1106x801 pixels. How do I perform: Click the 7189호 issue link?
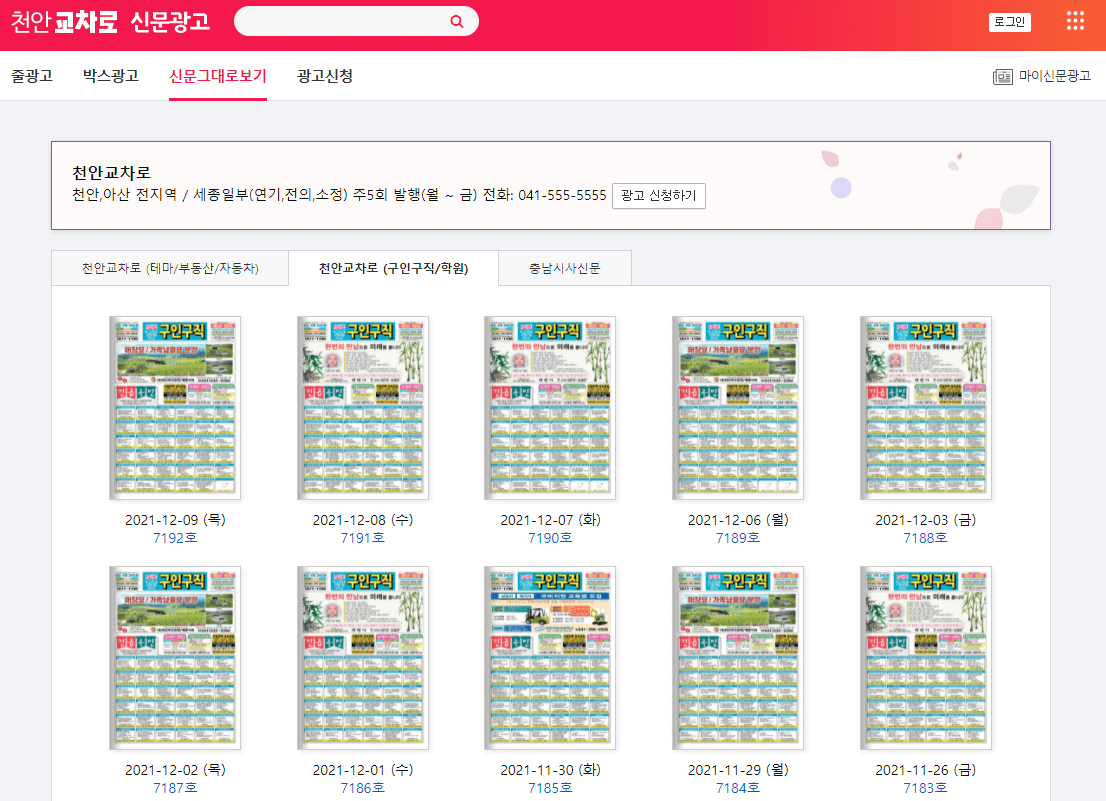(738, 538)
